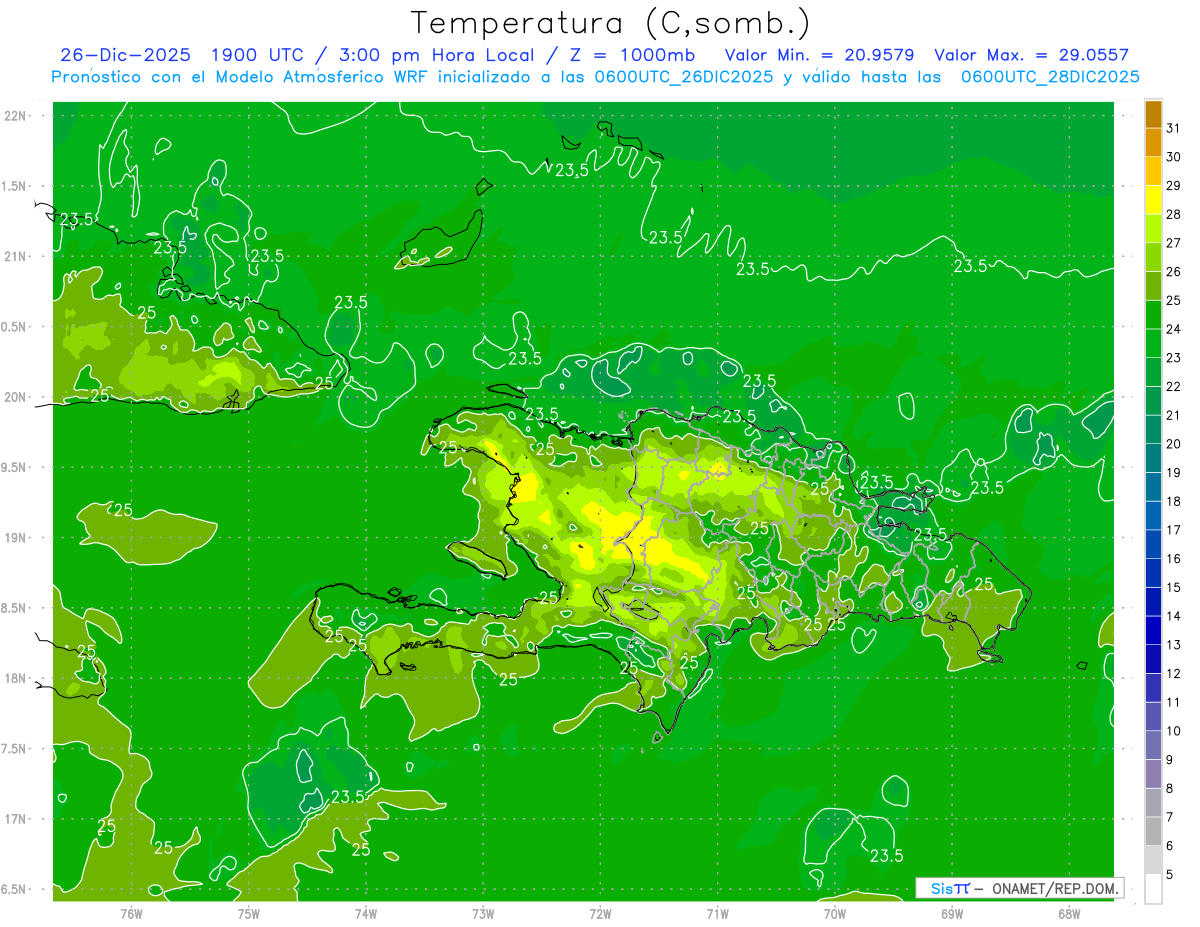1200x927 pixels.
Task: Click the legend swatch between 25 and 26
Action: (1153, 286)
